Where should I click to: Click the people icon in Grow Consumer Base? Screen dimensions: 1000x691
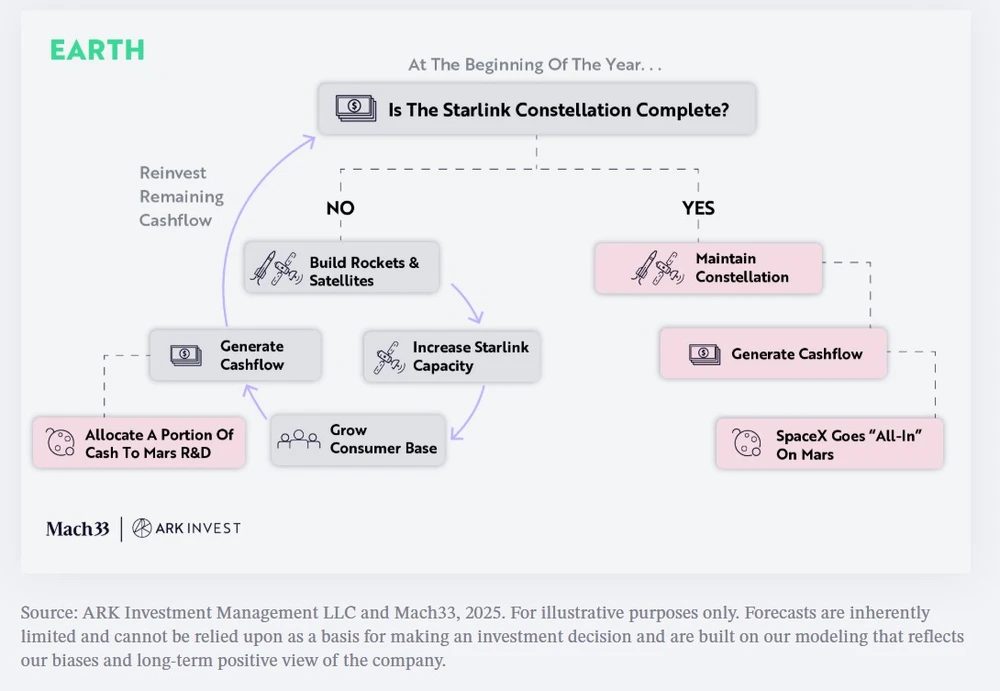point(298,439)
